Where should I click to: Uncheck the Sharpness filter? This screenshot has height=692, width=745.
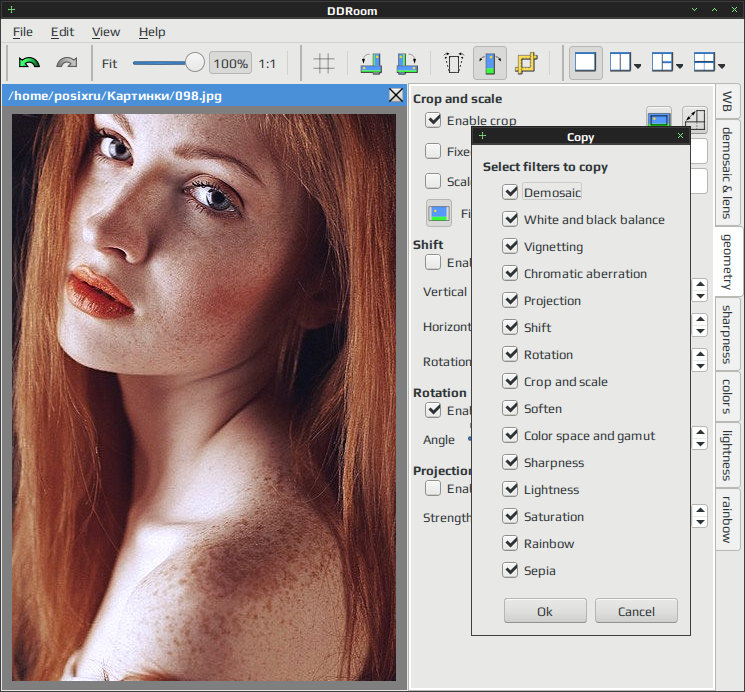point(510,462)
